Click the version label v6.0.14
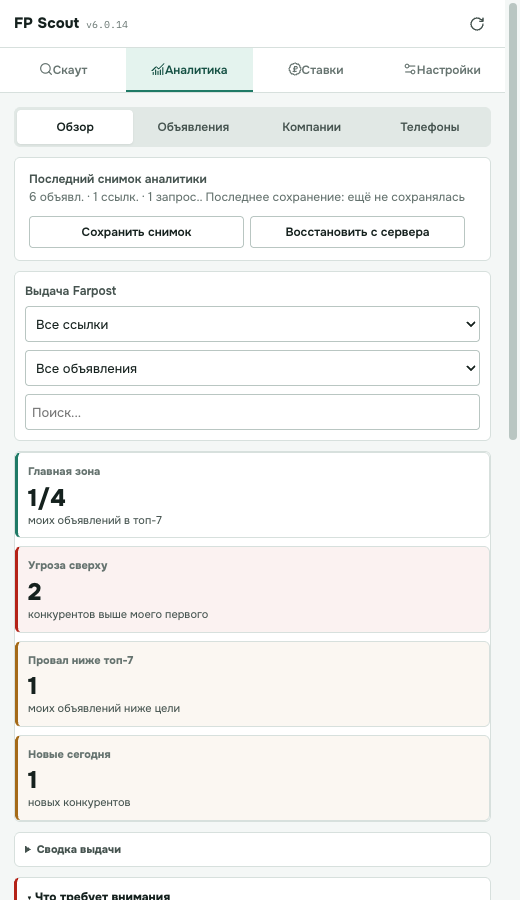 click(107, 25)
